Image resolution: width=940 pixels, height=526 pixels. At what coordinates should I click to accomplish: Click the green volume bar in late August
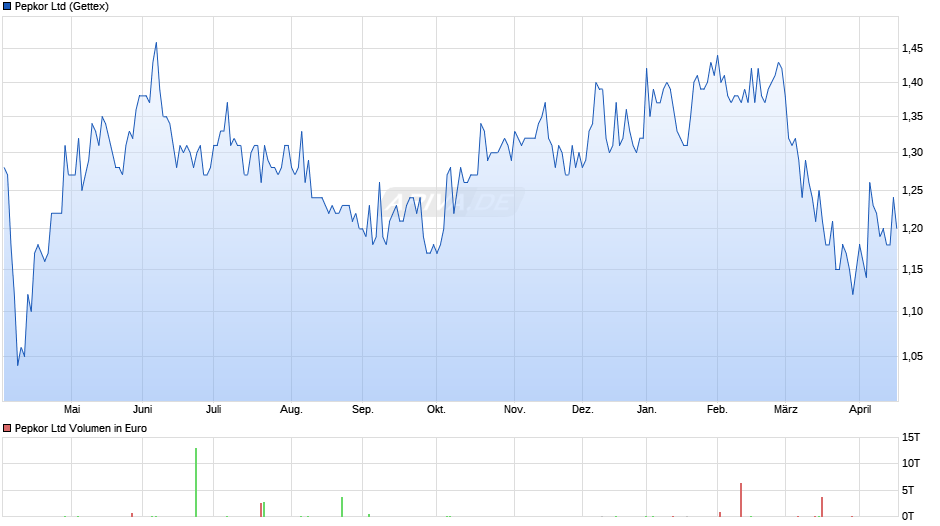[x=342, y=507]
